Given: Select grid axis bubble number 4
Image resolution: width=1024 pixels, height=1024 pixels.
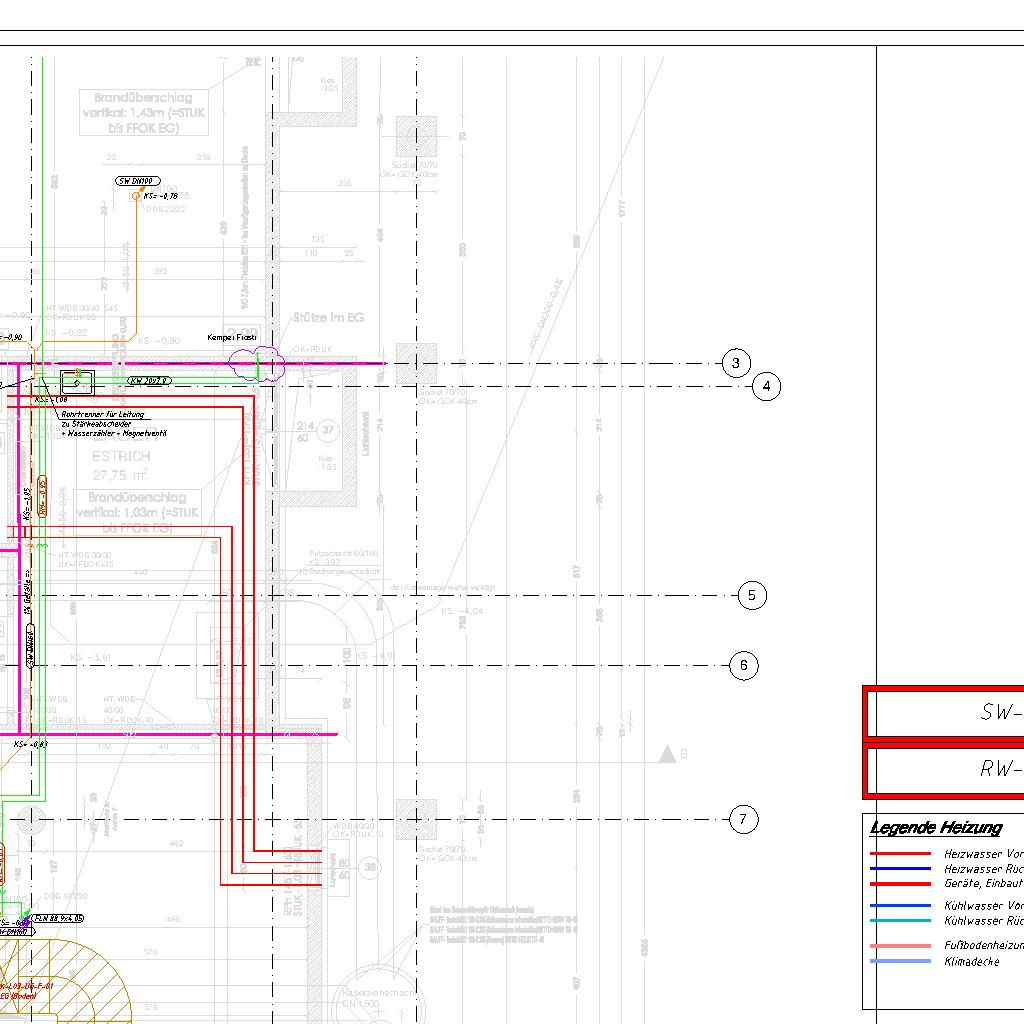Looking at the screenshot, I should point(766,386).
